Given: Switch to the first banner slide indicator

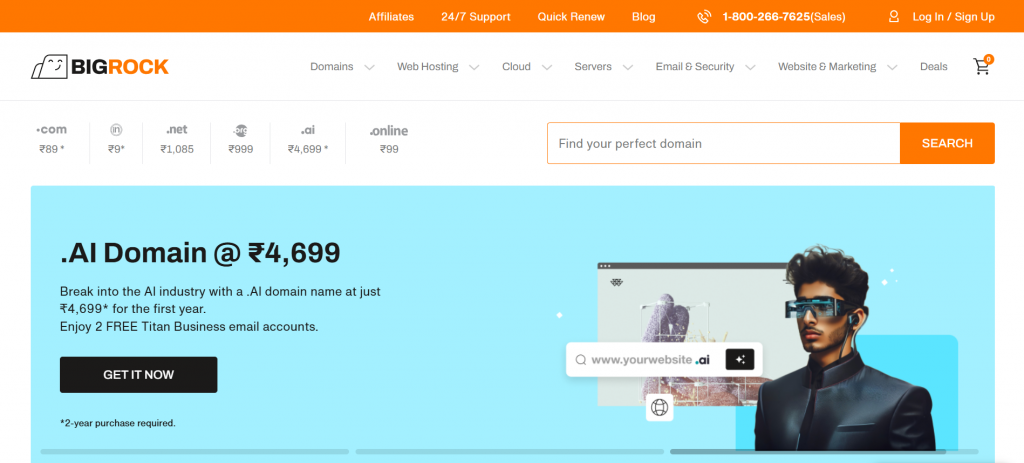Looking at the screenshot, I should 196,452.
